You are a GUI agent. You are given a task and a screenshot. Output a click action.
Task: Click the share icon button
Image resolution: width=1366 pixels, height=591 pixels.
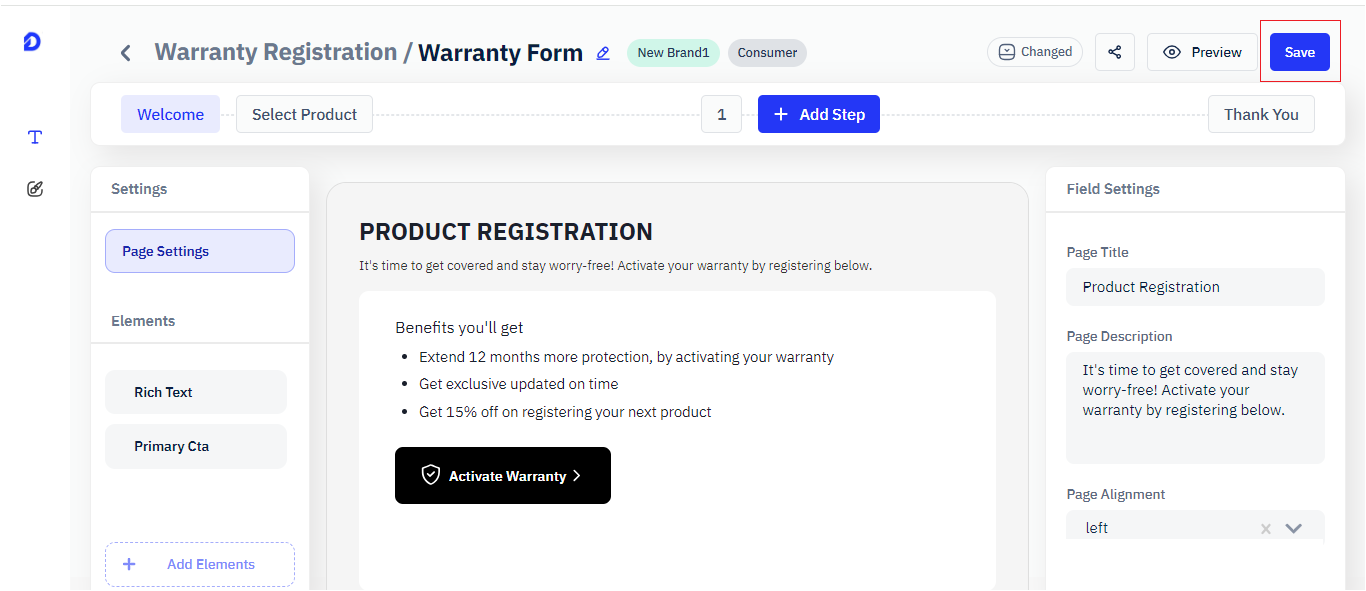(x=1115, y=52)
